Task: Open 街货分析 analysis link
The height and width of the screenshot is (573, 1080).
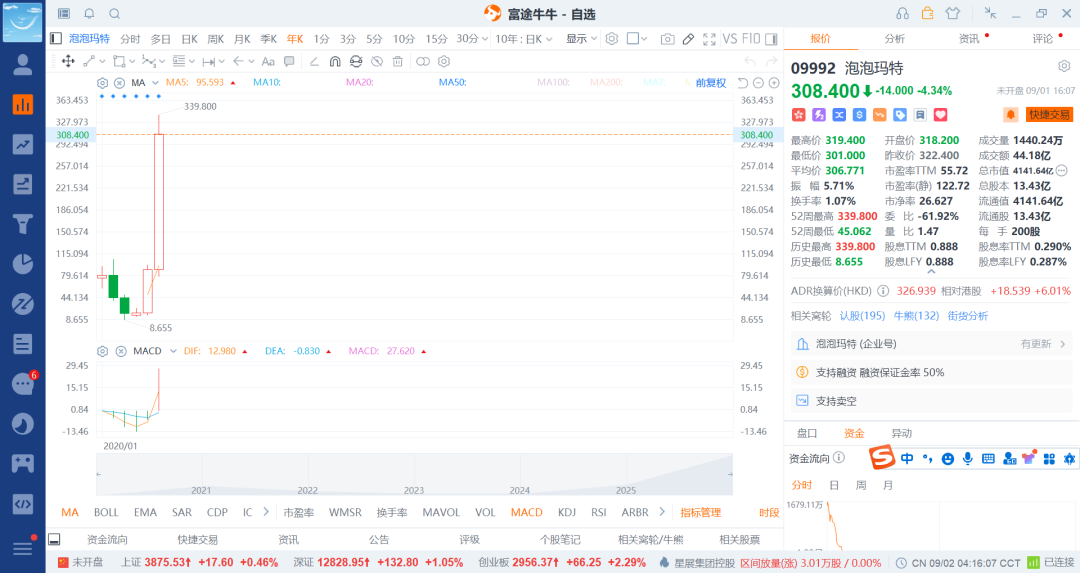Action: (x=968, y=315)
